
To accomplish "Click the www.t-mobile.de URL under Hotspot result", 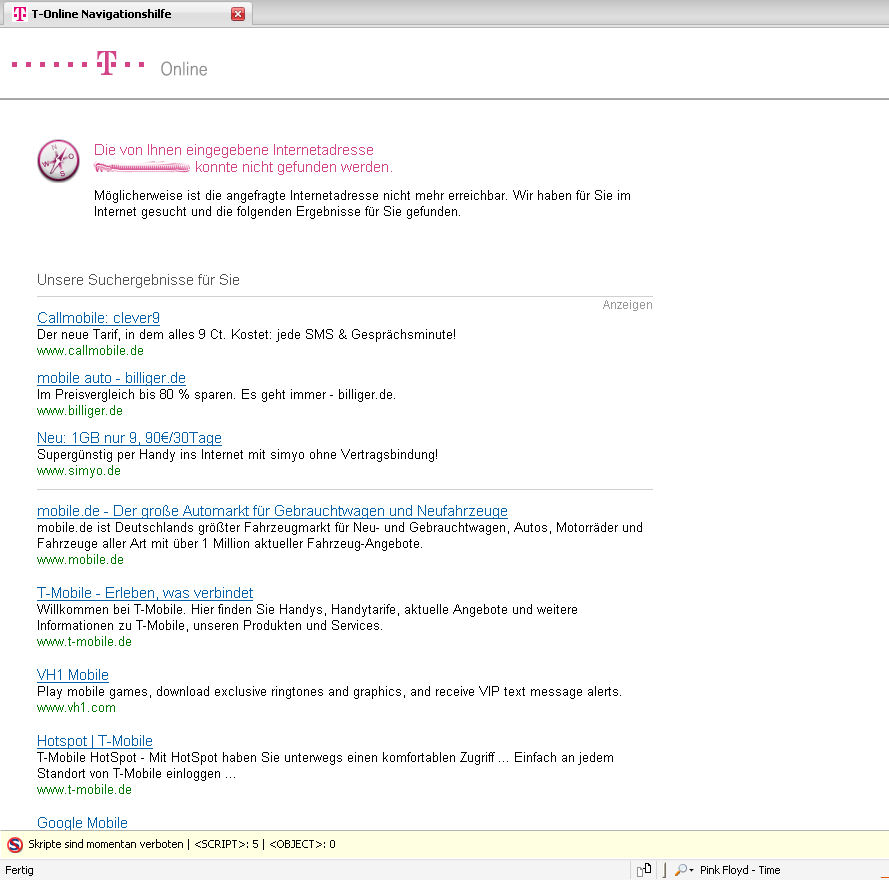I will click(x=84, y=790).
